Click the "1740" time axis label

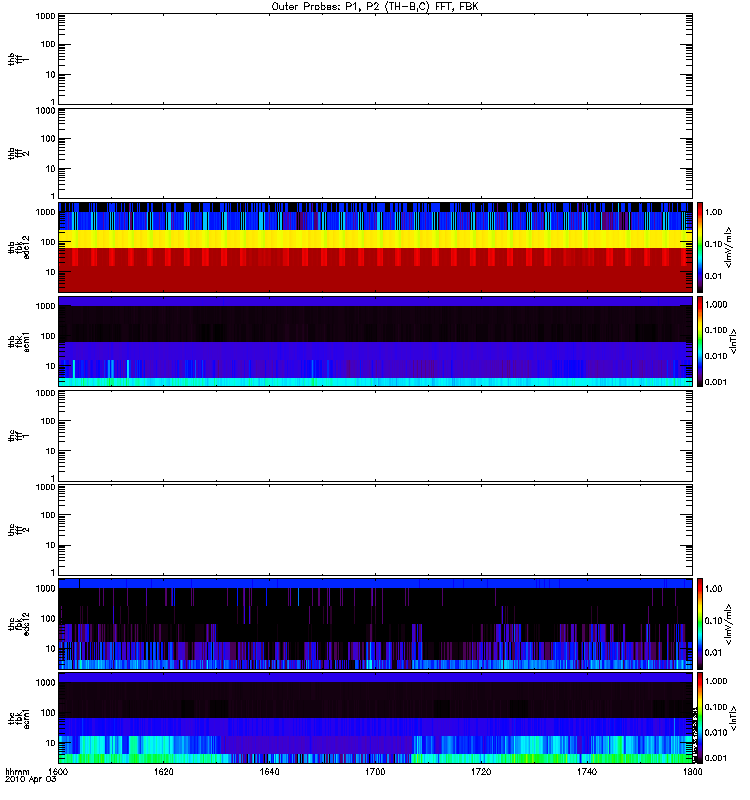tap(587, 772)
